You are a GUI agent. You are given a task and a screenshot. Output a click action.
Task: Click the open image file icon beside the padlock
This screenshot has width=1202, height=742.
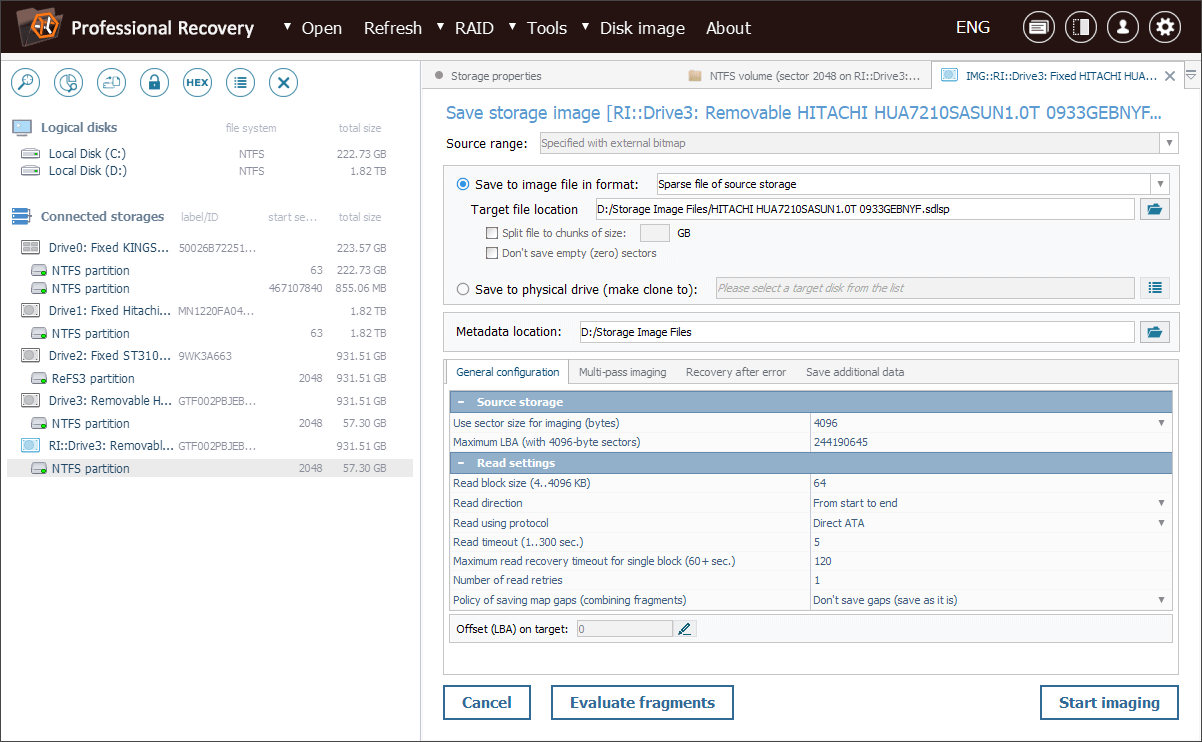point(111,83)
